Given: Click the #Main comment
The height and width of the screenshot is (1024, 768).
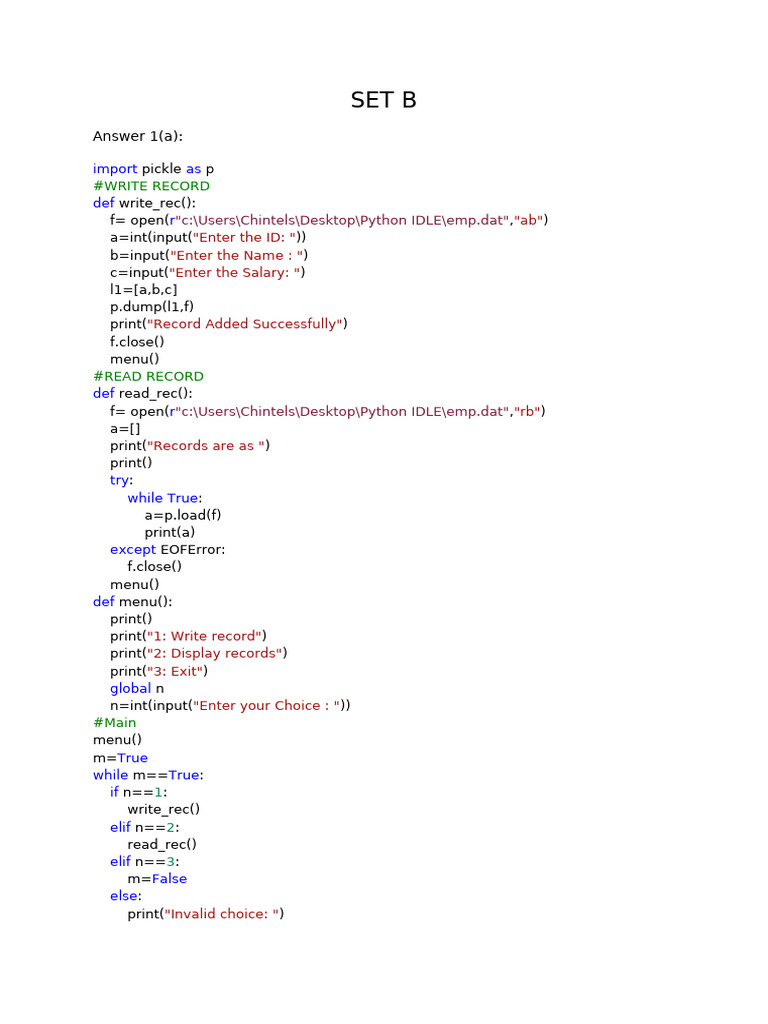Looking at the screenshot, I should pos(115,723).
